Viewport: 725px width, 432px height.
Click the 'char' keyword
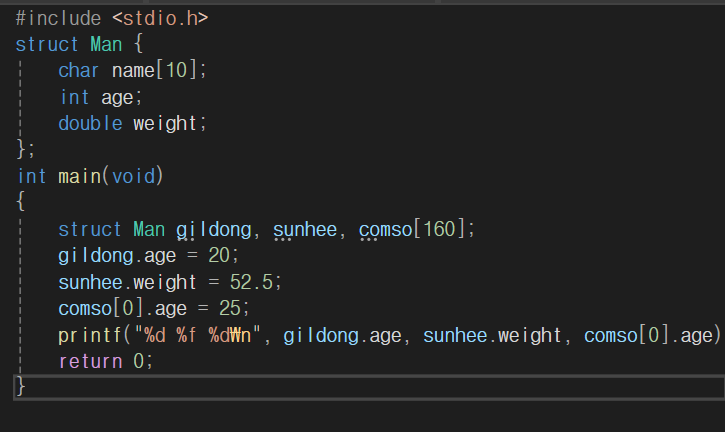click(x=79, y=71)
